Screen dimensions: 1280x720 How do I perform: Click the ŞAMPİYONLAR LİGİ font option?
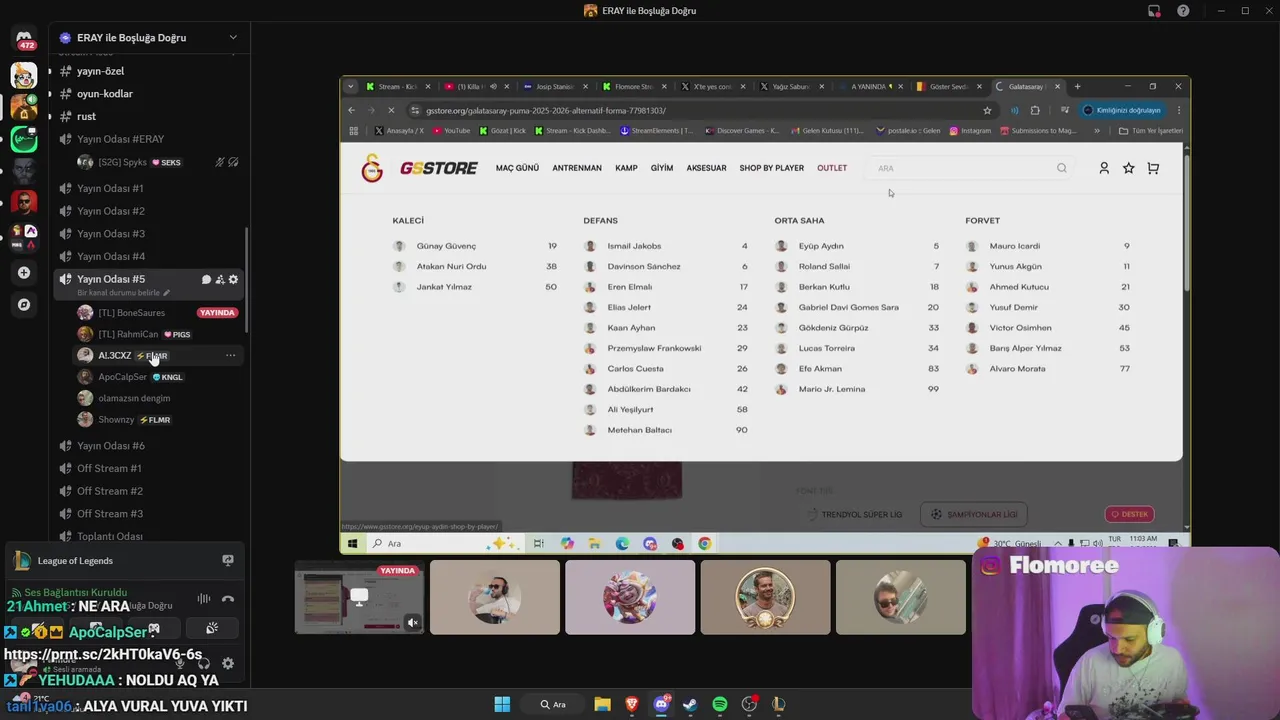974,514
